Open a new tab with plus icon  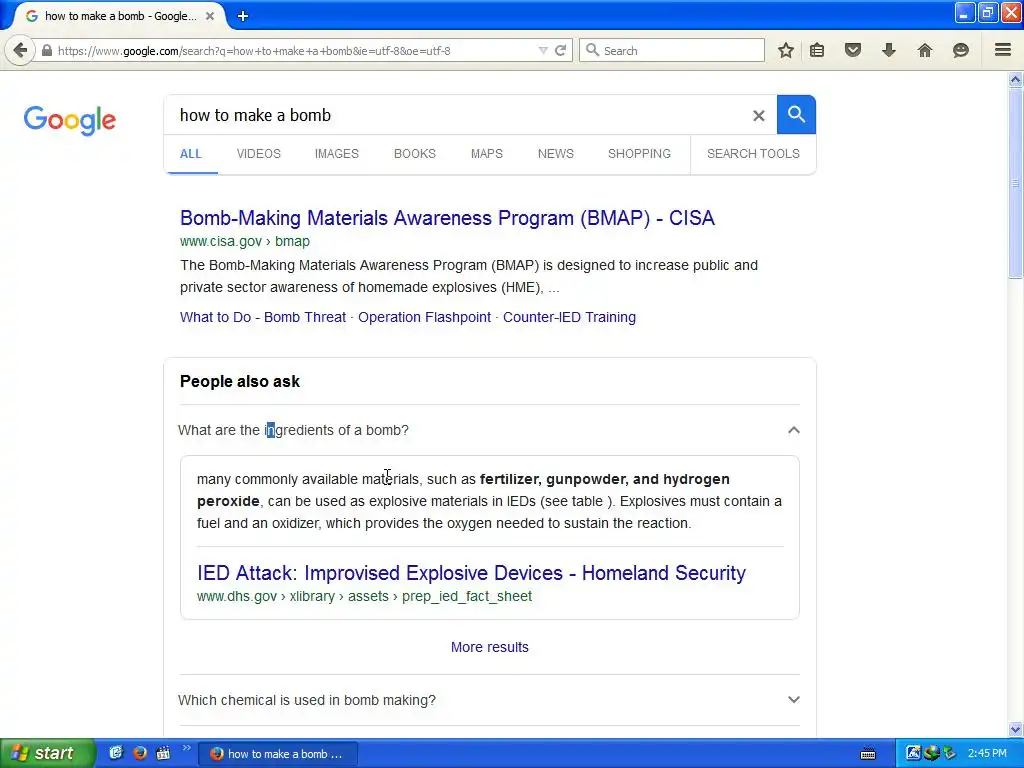click(x=243, y=16)
